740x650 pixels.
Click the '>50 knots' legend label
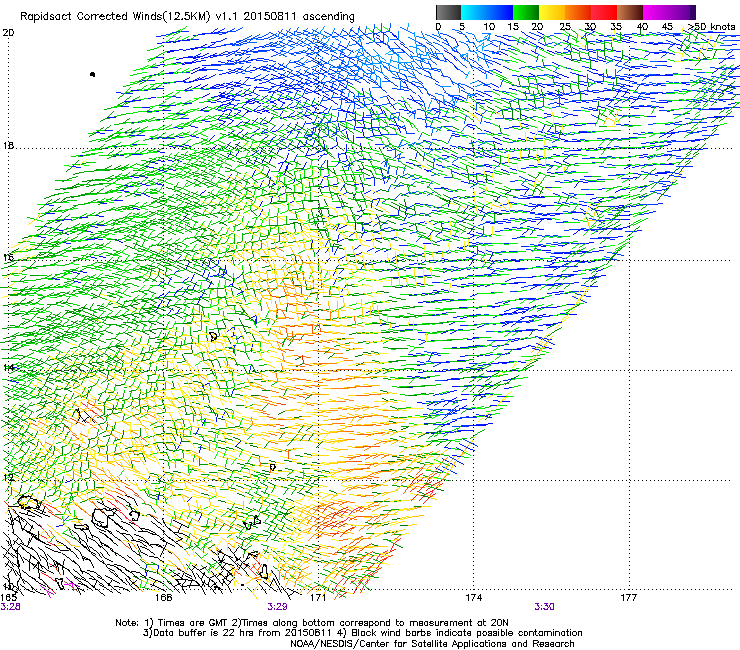click(x=711, y=27)
